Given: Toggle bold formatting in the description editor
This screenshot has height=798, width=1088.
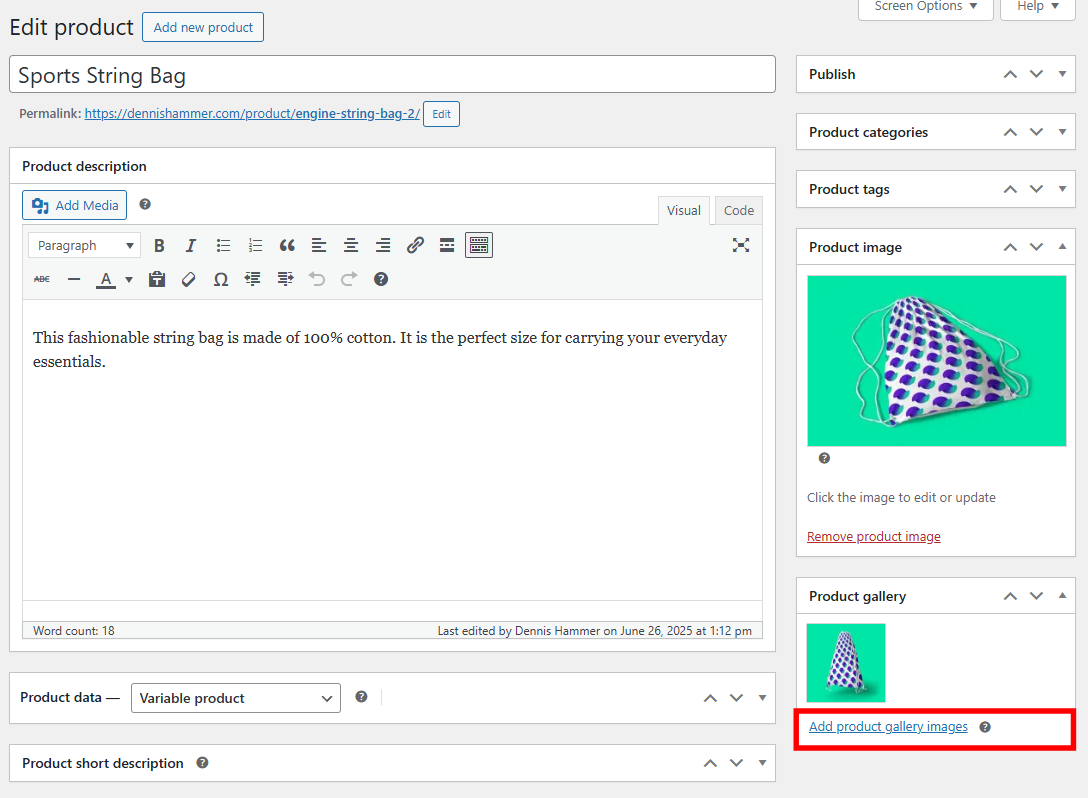Looking at the screenshot, I should click(x=159, y=245).
